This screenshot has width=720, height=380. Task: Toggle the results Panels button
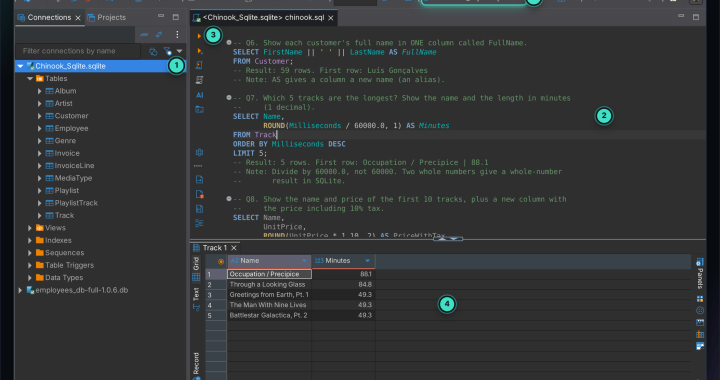click(x=700, y=273)
